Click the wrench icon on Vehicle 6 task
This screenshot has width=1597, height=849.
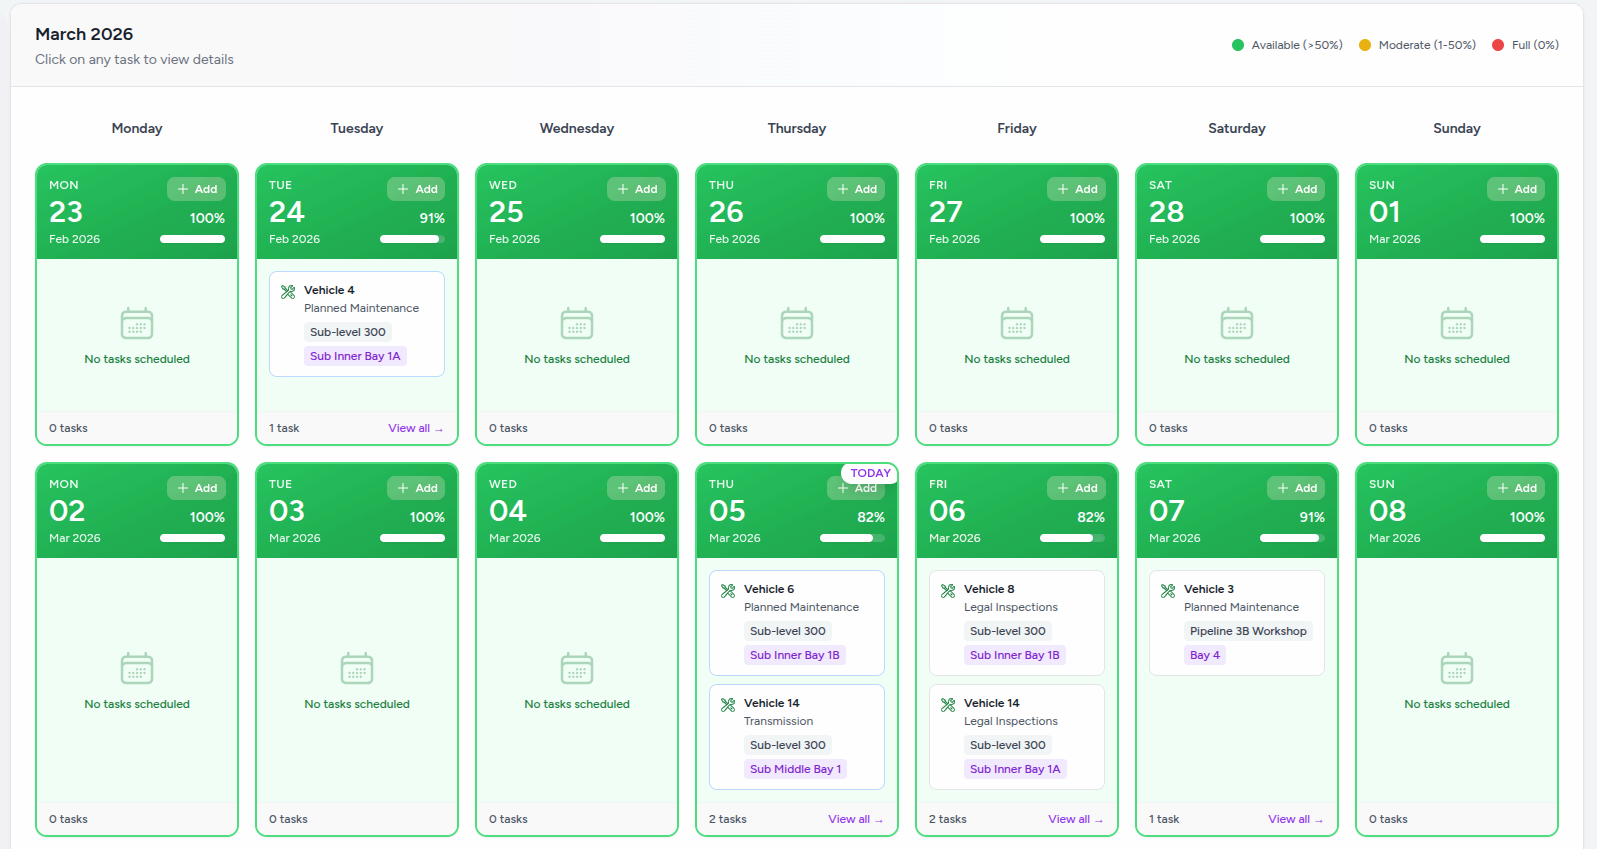[728, 591]
